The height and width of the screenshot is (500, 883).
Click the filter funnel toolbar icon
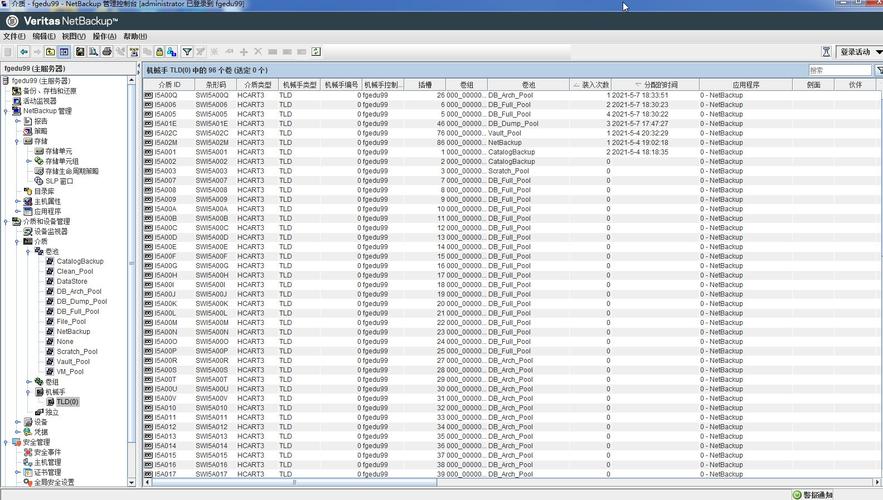coord(187,52)
